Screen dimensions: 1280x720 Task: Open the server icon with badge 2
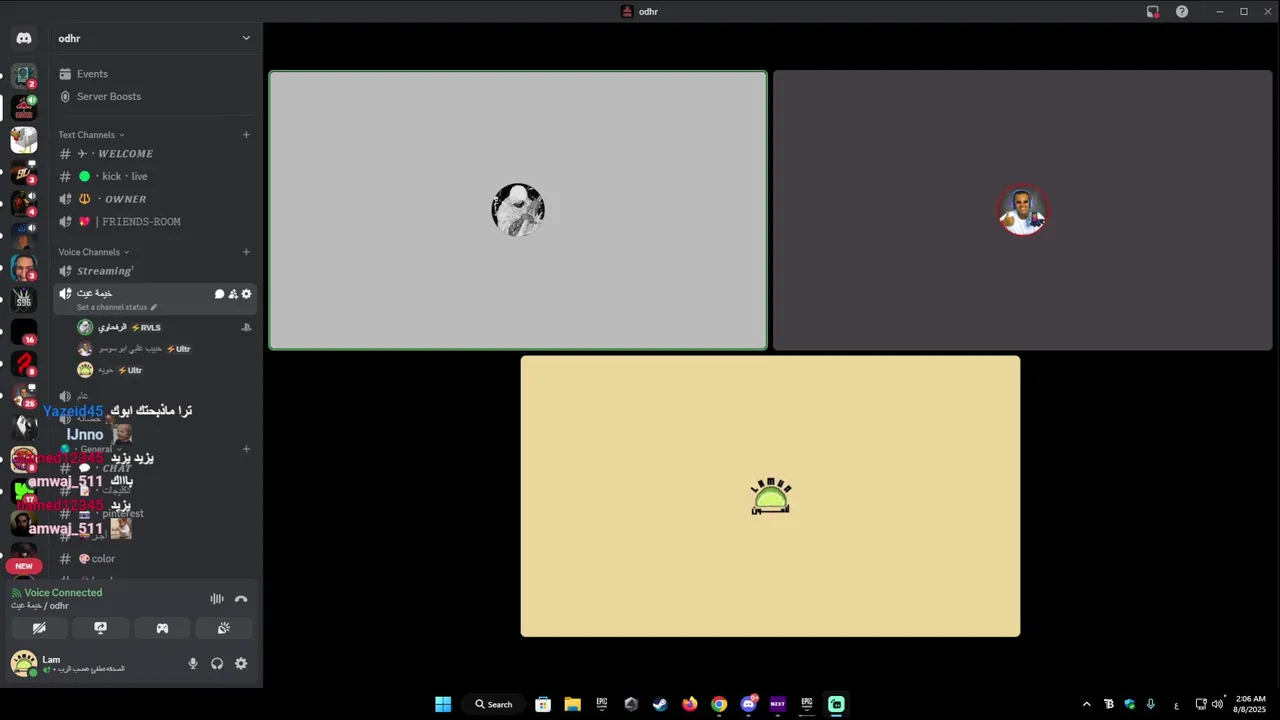coord(24,75)
